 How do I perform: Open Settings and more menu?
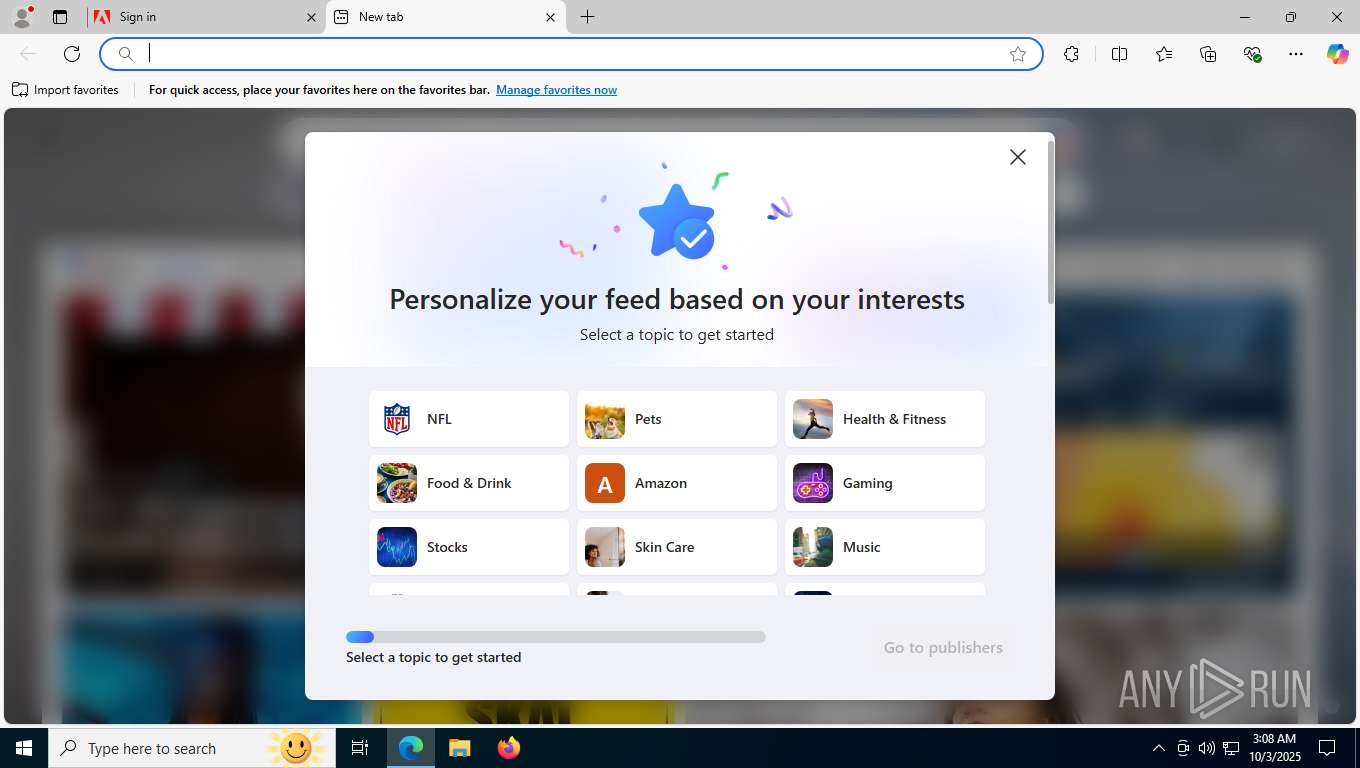tap(1296, 54)
